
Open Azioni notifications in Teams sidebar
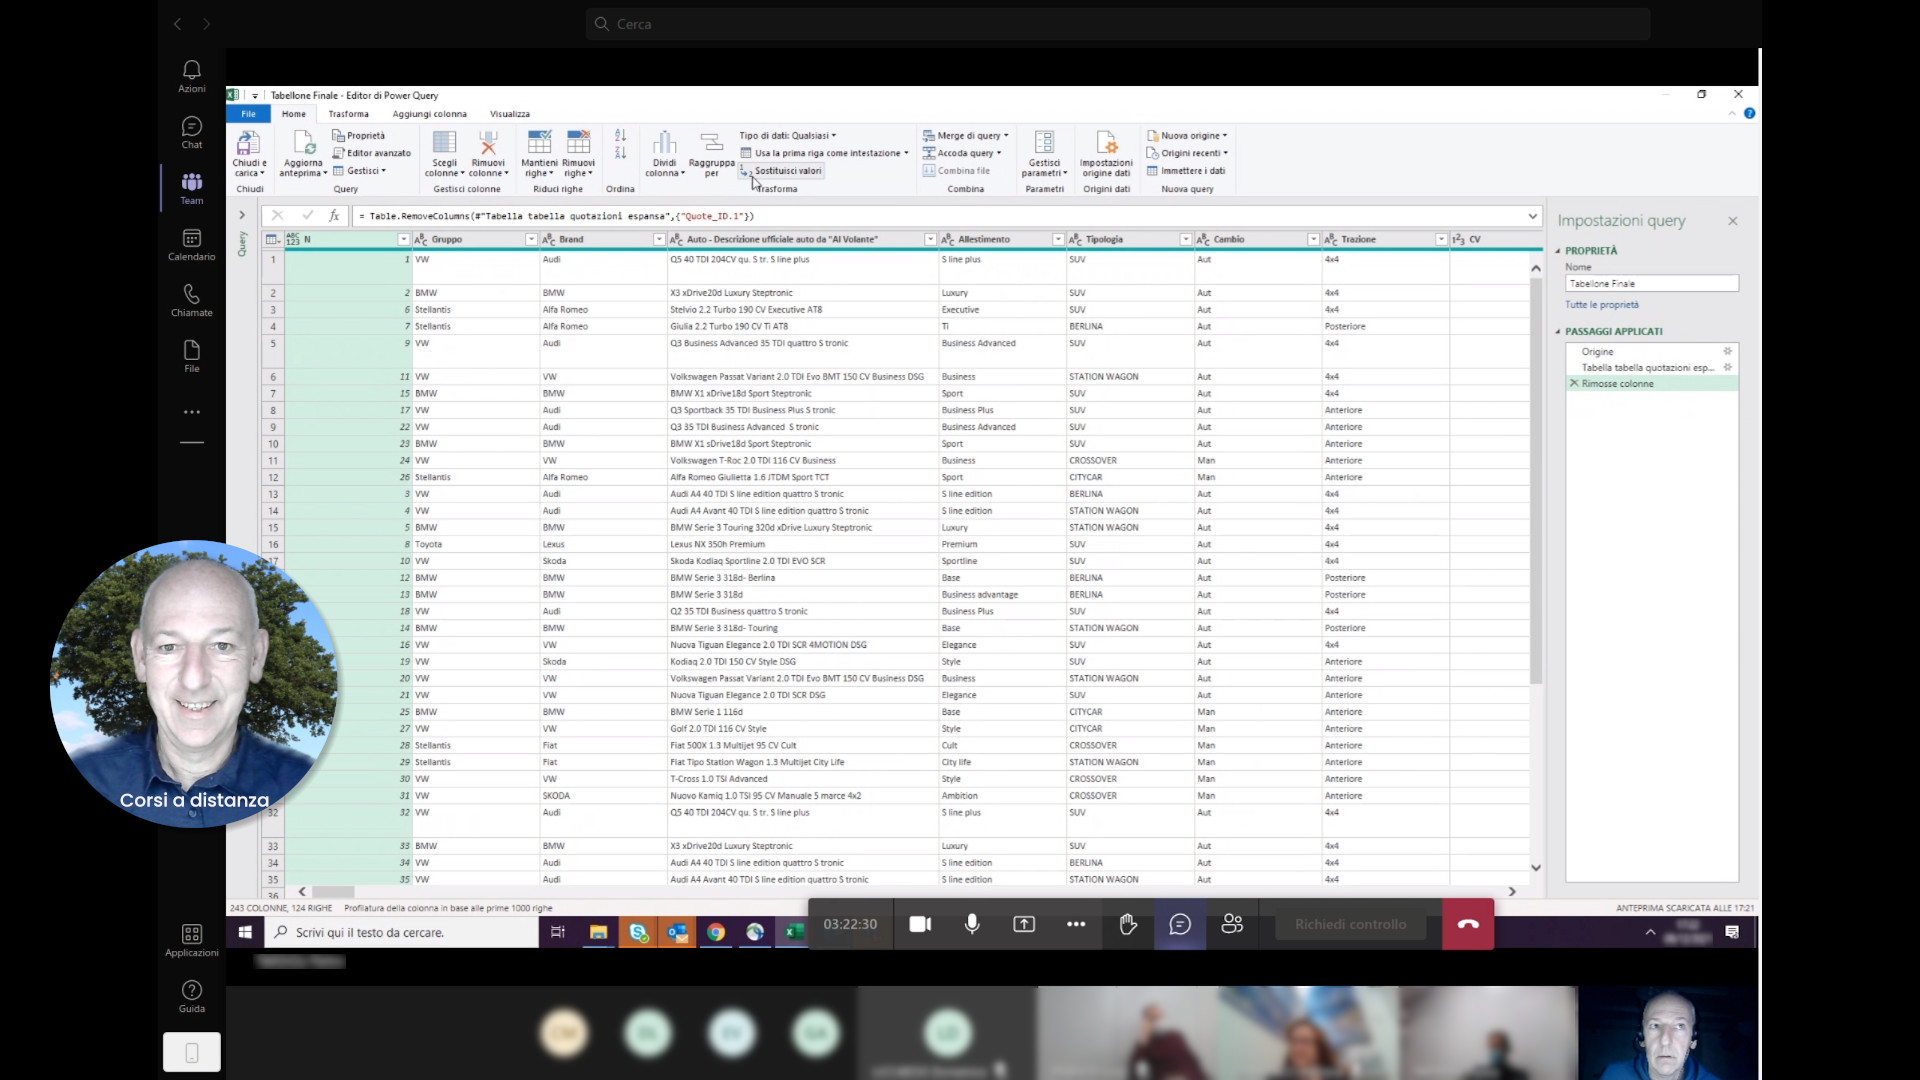[x=191, y=76]
